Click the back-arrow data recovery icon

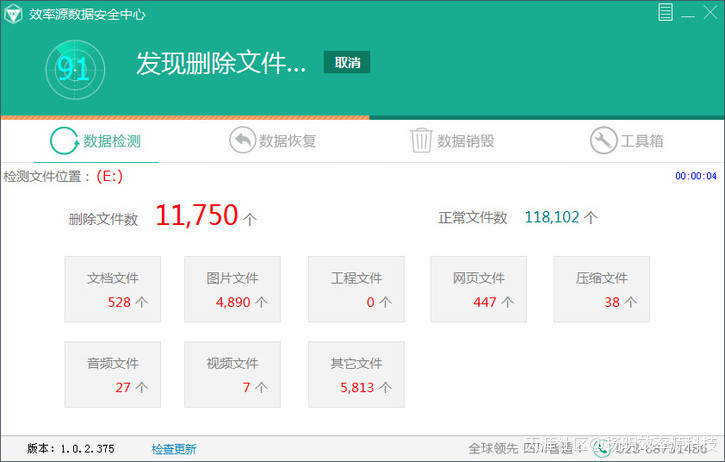pos(242,140)
